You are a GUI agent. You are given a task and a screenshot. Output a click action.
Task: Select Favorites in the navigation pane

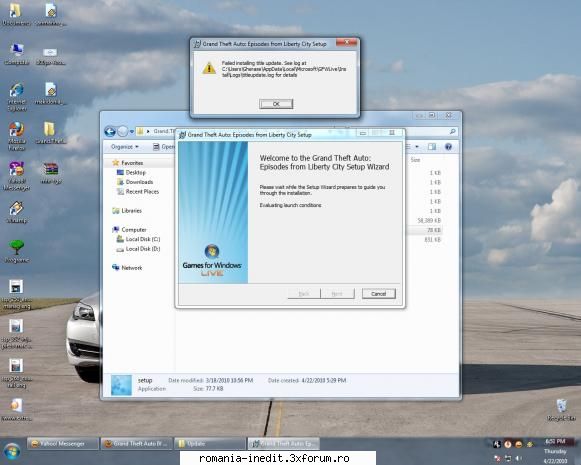(128, 163)
